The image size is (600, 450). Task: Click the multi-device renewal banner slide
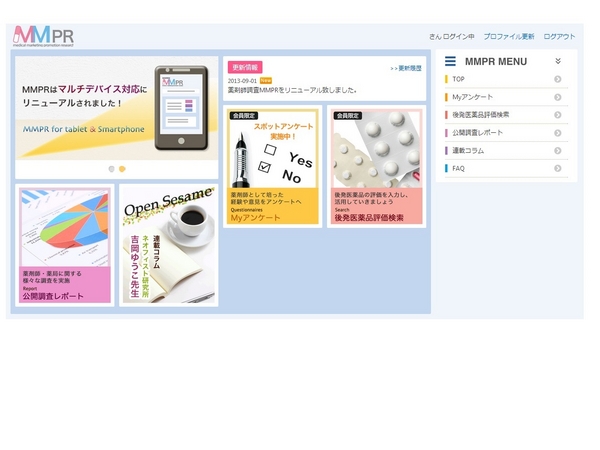[x=117, y=108]
